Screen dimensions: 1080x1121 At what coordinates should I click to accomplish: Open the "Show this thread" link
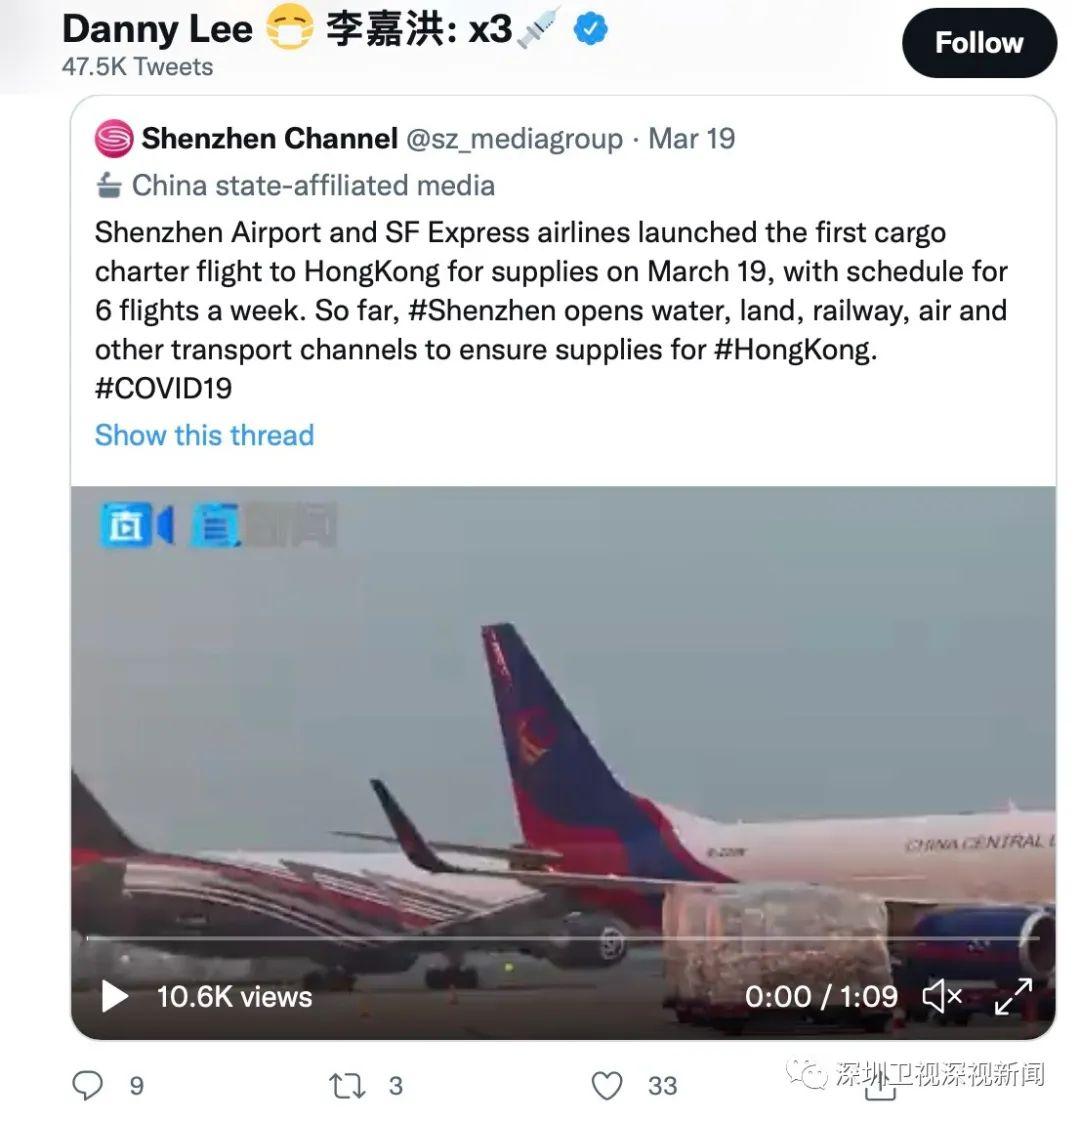pyautogui.click(x=204, y=435)
